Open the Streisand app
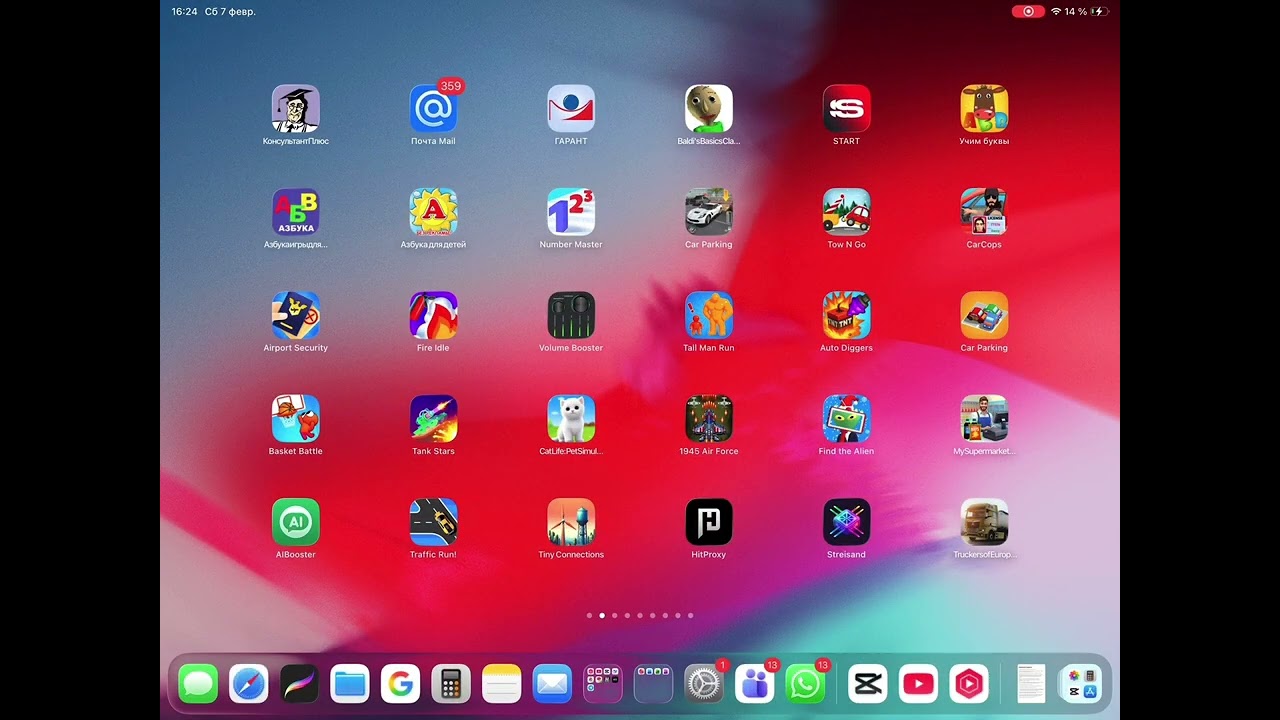Screen dimensions: 1280x720 pyautogui.click(x=847, y=522)
